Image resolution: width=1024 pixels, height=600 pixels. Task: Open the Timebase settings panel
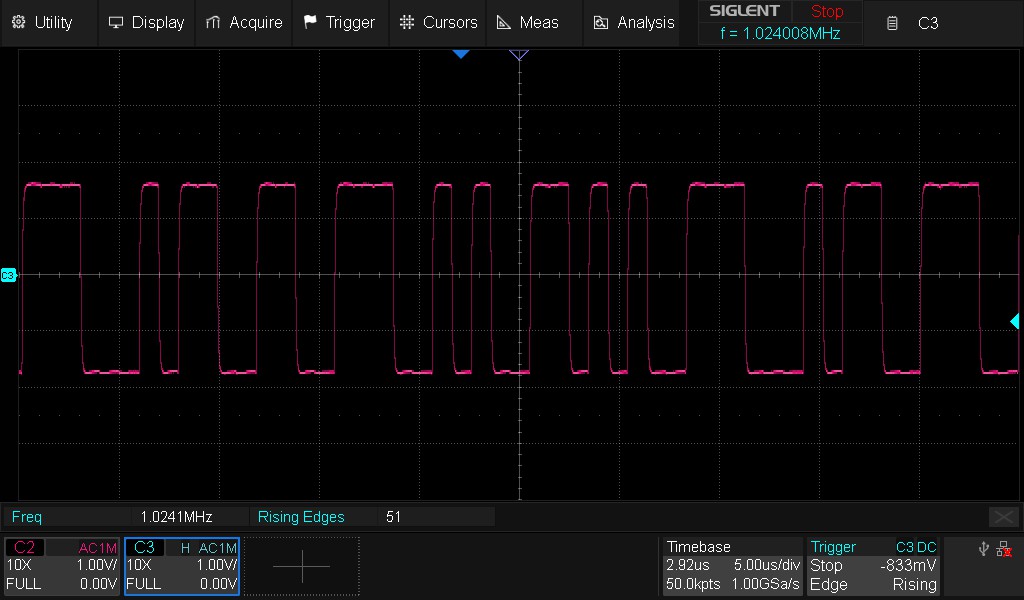point(732,565)
